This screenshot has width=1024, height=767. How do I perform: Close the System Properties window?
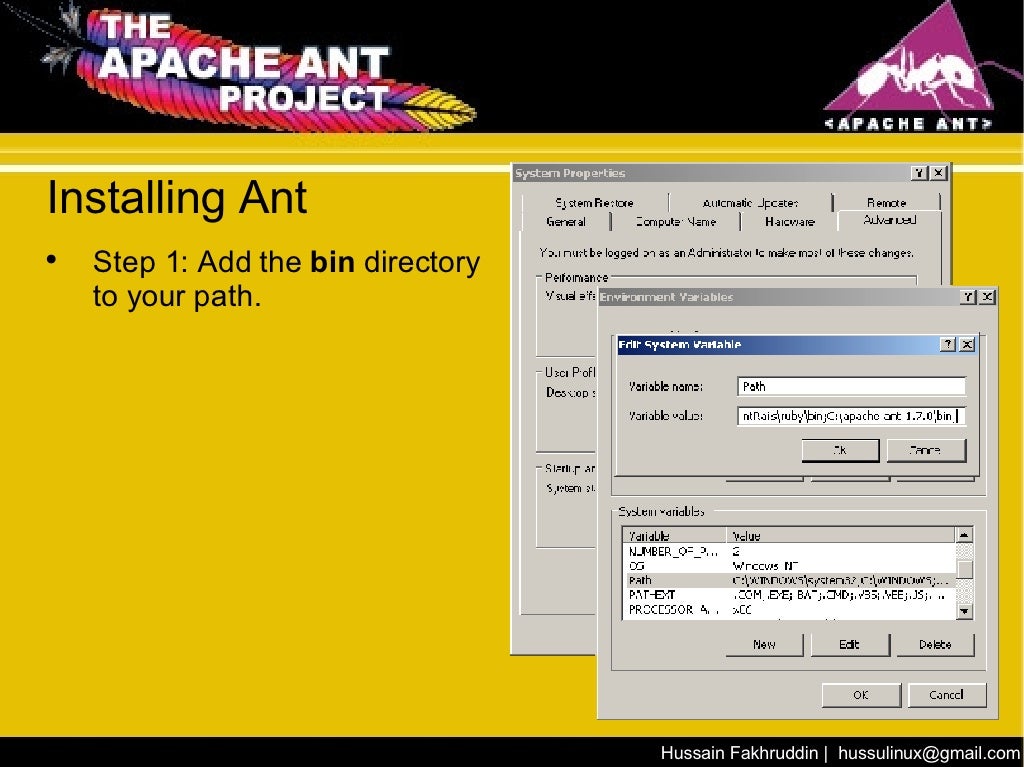938,172
